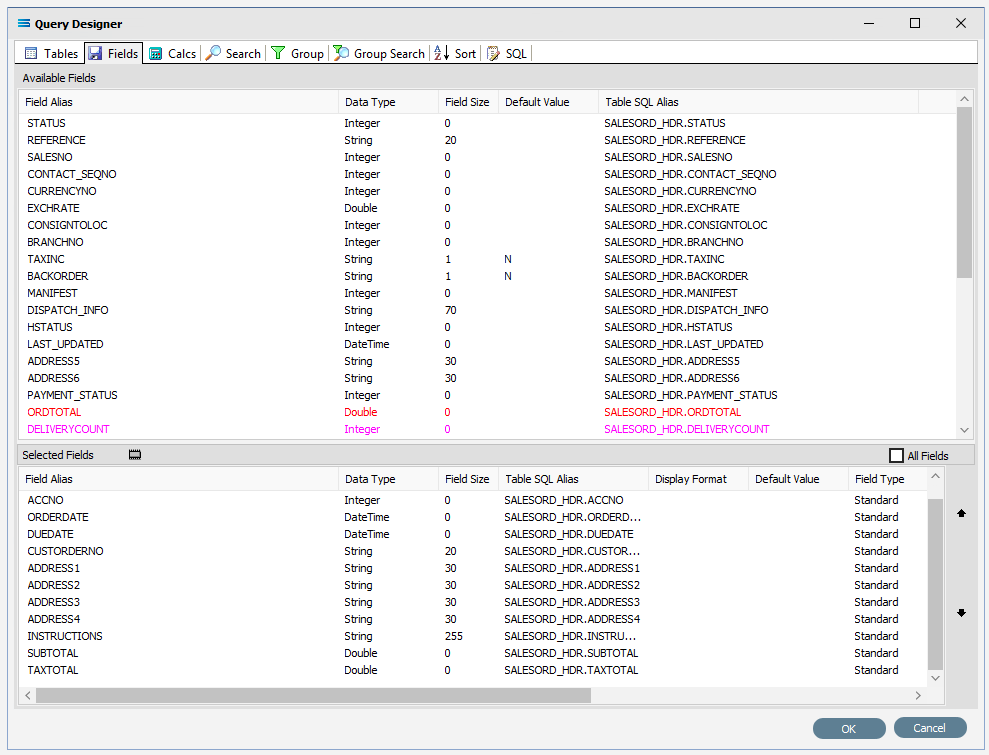Switch to Group Search tab
This screenshot has height=755, width=989.
pos(379,54)
